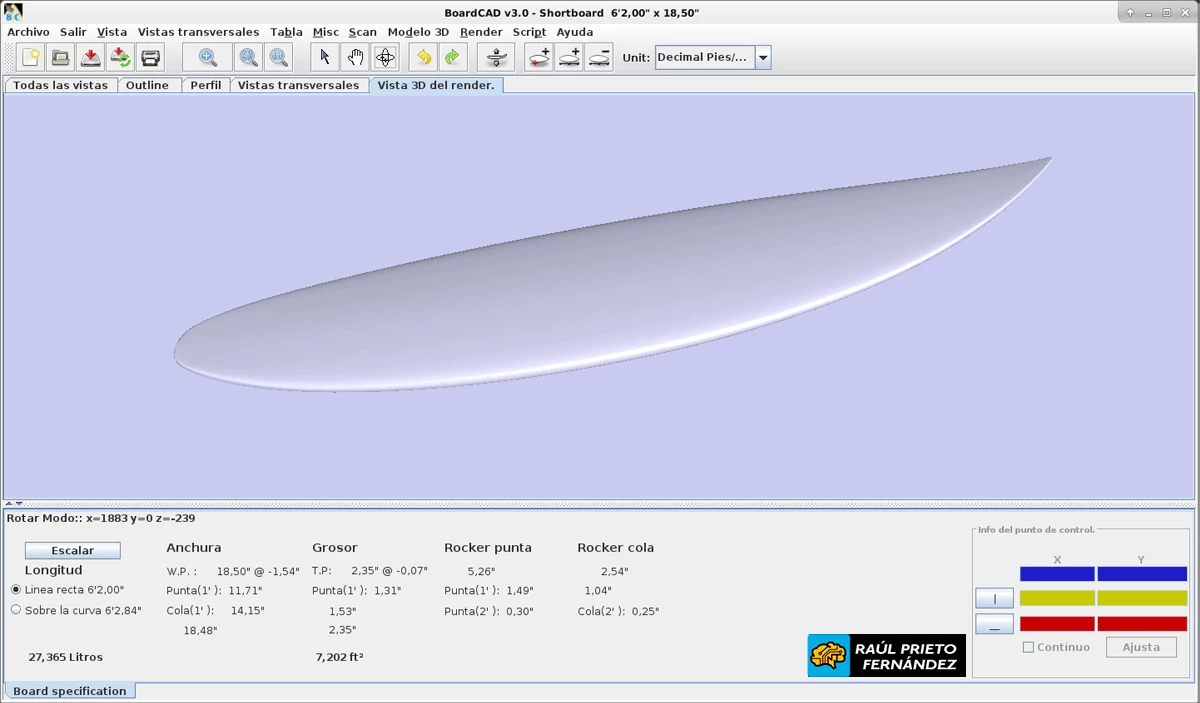Open a saved board file
The image size is (1200, 703).
pyautogui.click(x=60, y=57)
